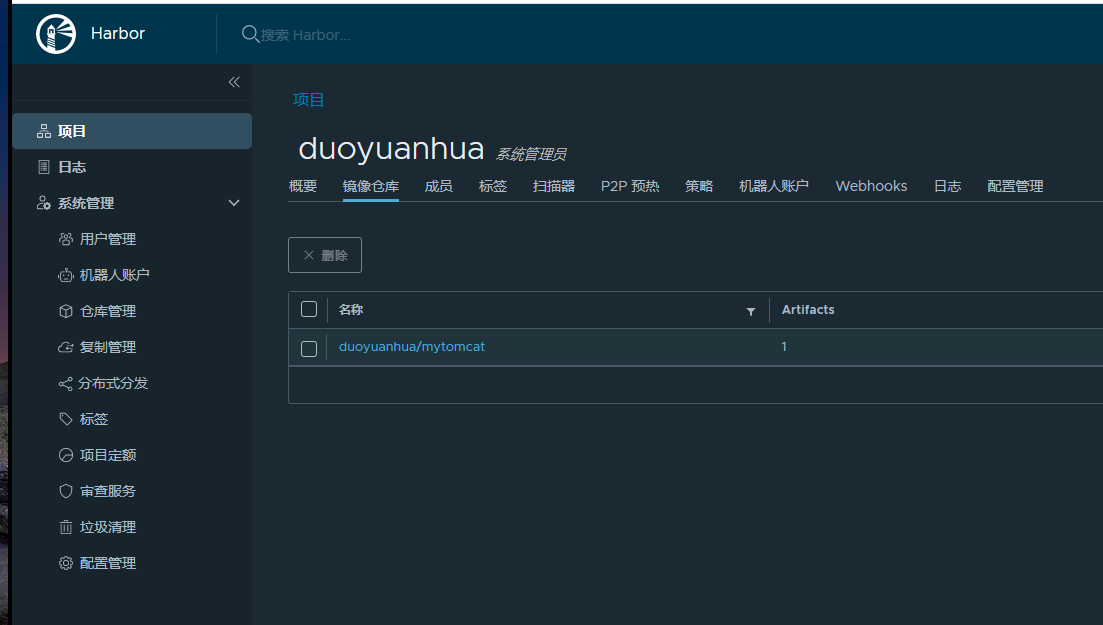The height and width of the screenshot is (625, 1103).
Task: Click in the 搜索 Harbor search field
Action: coord(305,34)
